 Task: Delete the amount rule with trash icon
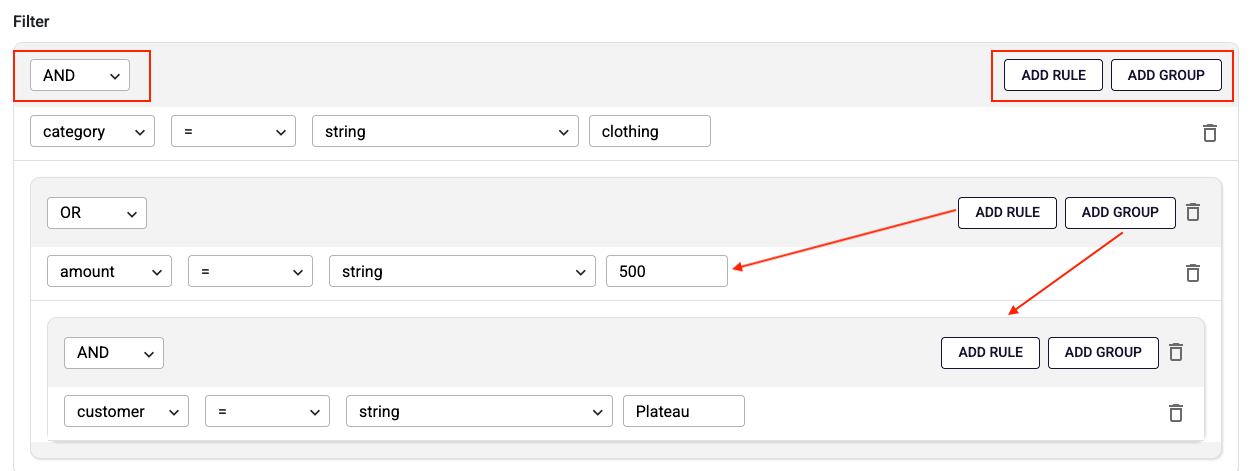1192,272
